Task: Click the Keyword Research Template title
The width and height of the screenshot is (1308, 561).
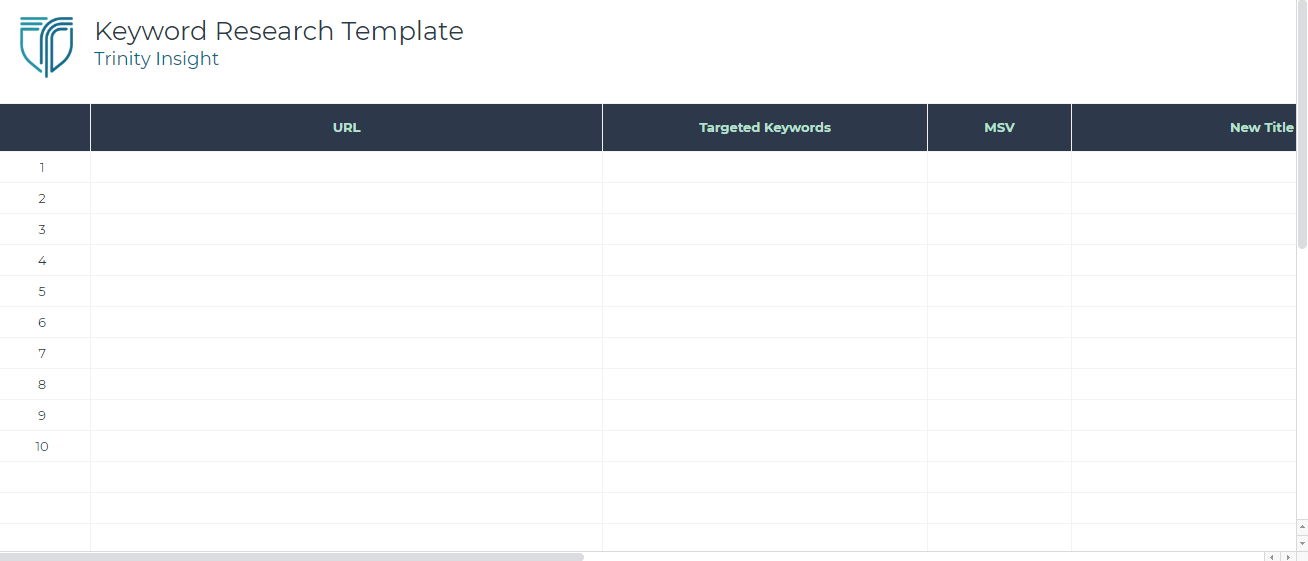Action: 278,31
